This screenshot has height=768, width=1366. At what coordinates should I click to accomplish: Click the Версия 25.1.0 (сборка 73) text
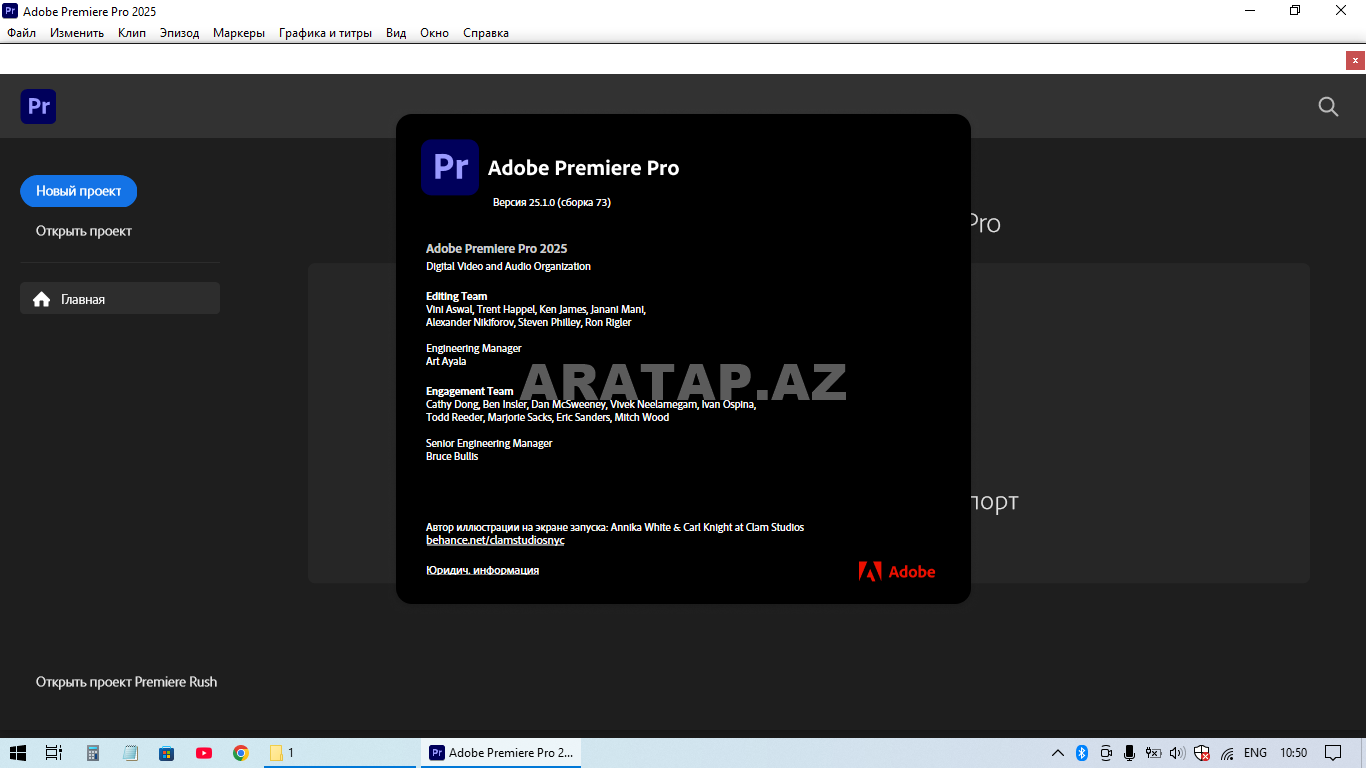pos(552,202)
